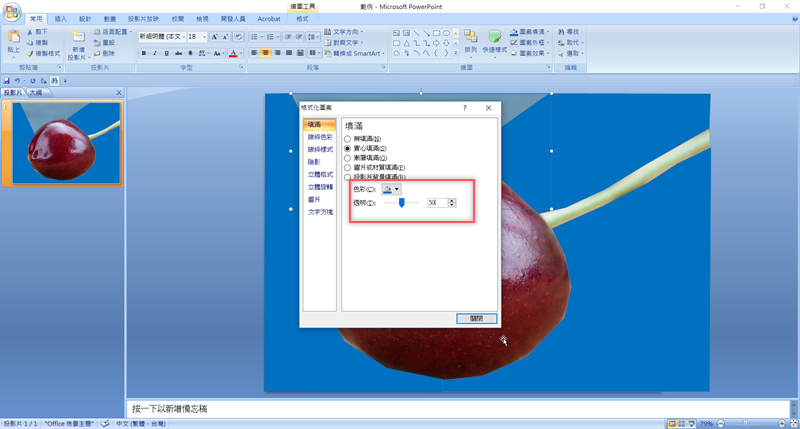Click the Transparency (透明) slider handle
This screenshot has width=800, height=429.
(x=402, y=203)
